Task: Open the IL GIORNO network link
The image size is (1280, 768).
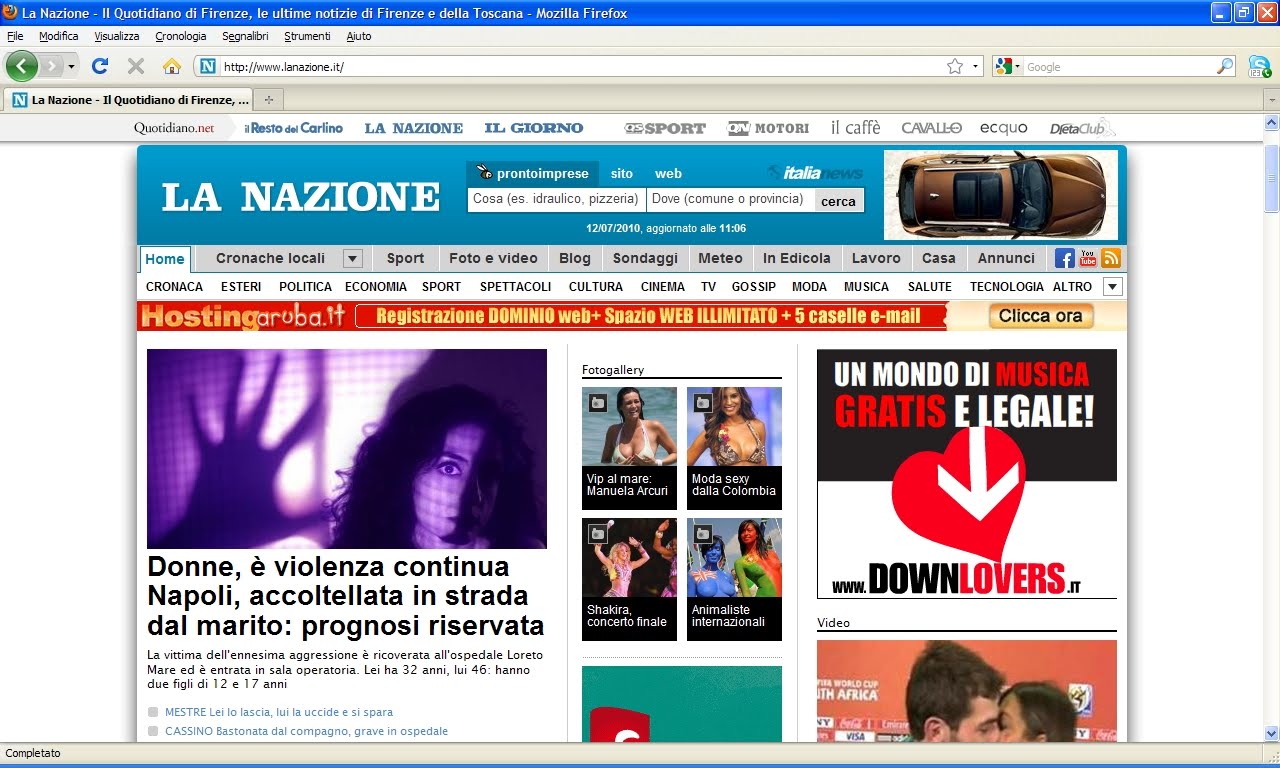Action: coord(533,128)
